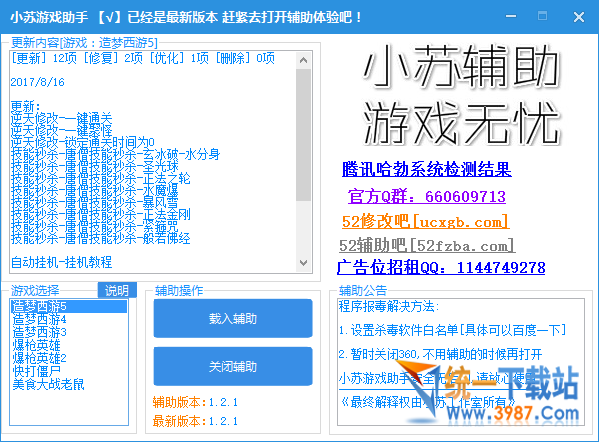Image resolution: width=599 pixels, height=442 pixels.
Task: Click the 程序报毒解决方法 announcement heading
Action: 389,306
